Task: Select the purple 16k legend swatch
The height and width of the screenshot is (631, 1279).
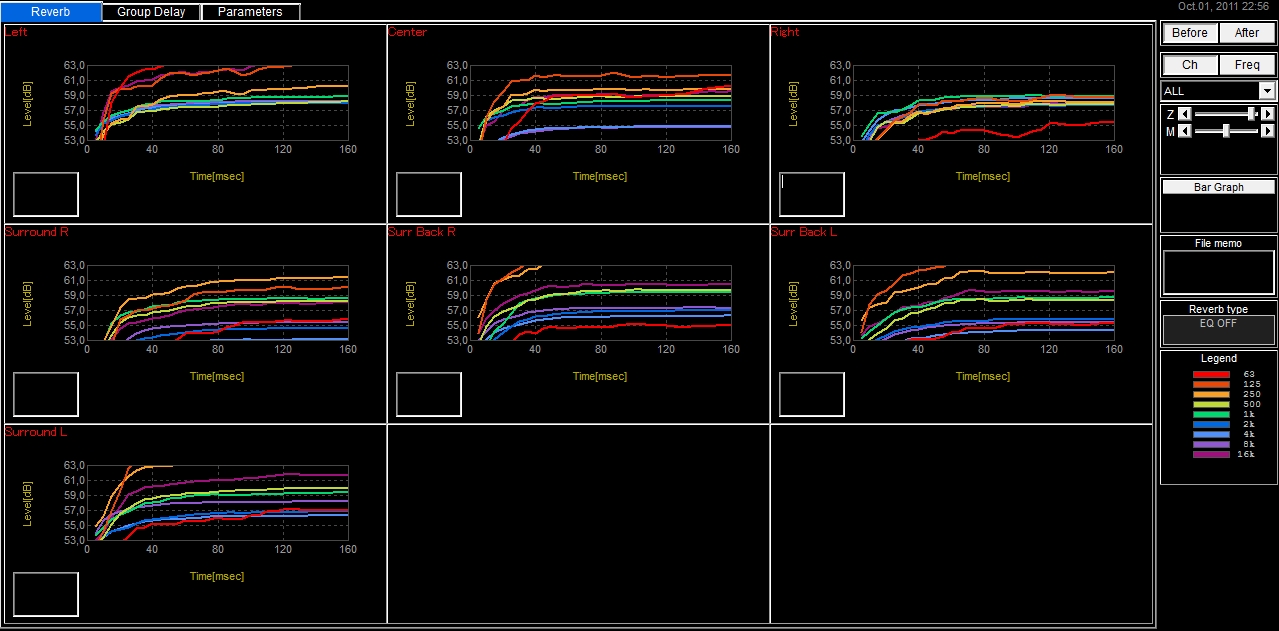Action: tap(1211, 455)
